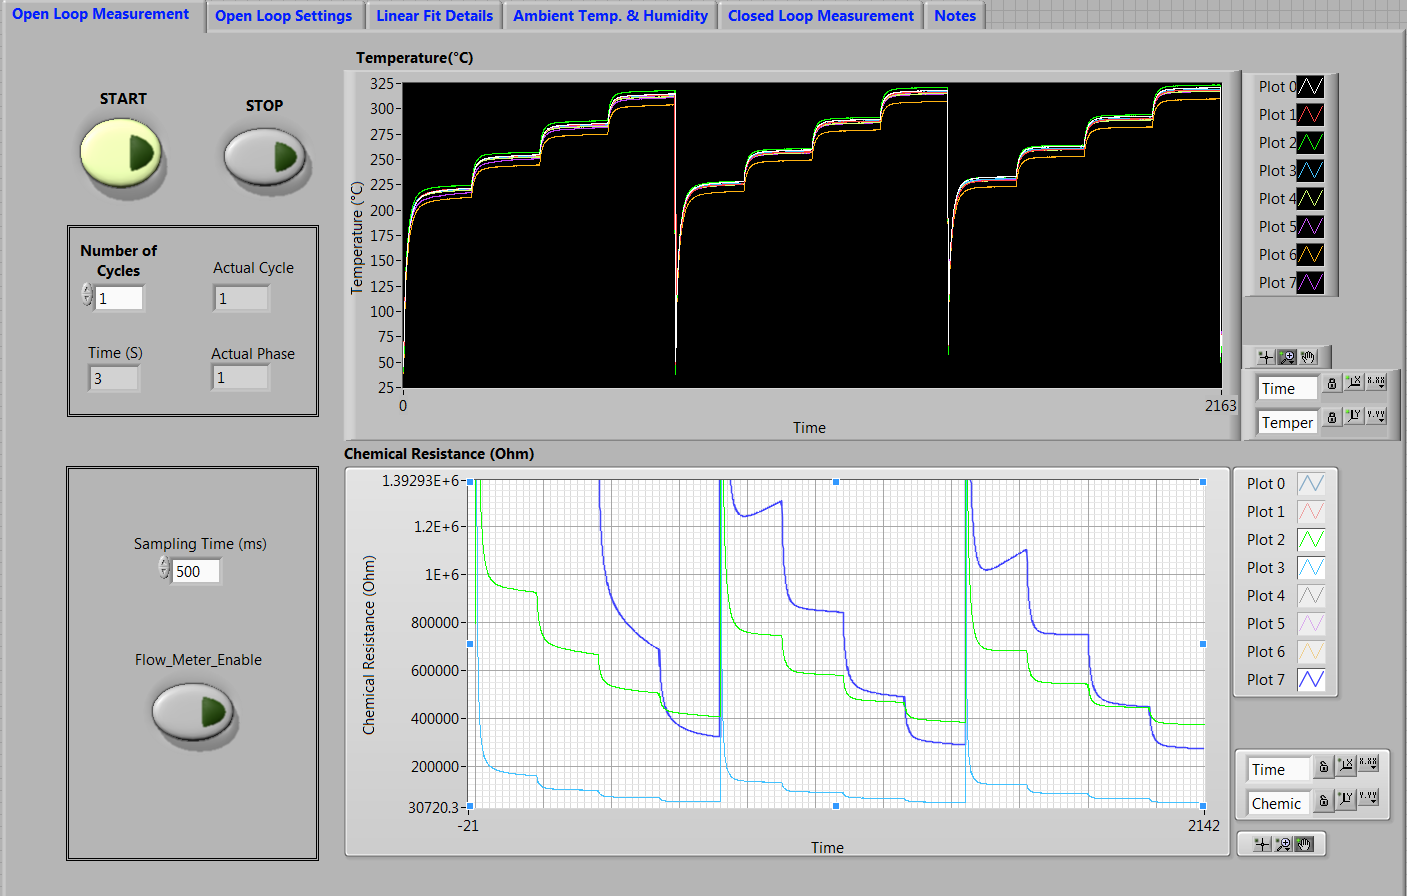Switch to the Open Loop Settings tab
Screen dimensions: 1407x896
tap(283, 16)
